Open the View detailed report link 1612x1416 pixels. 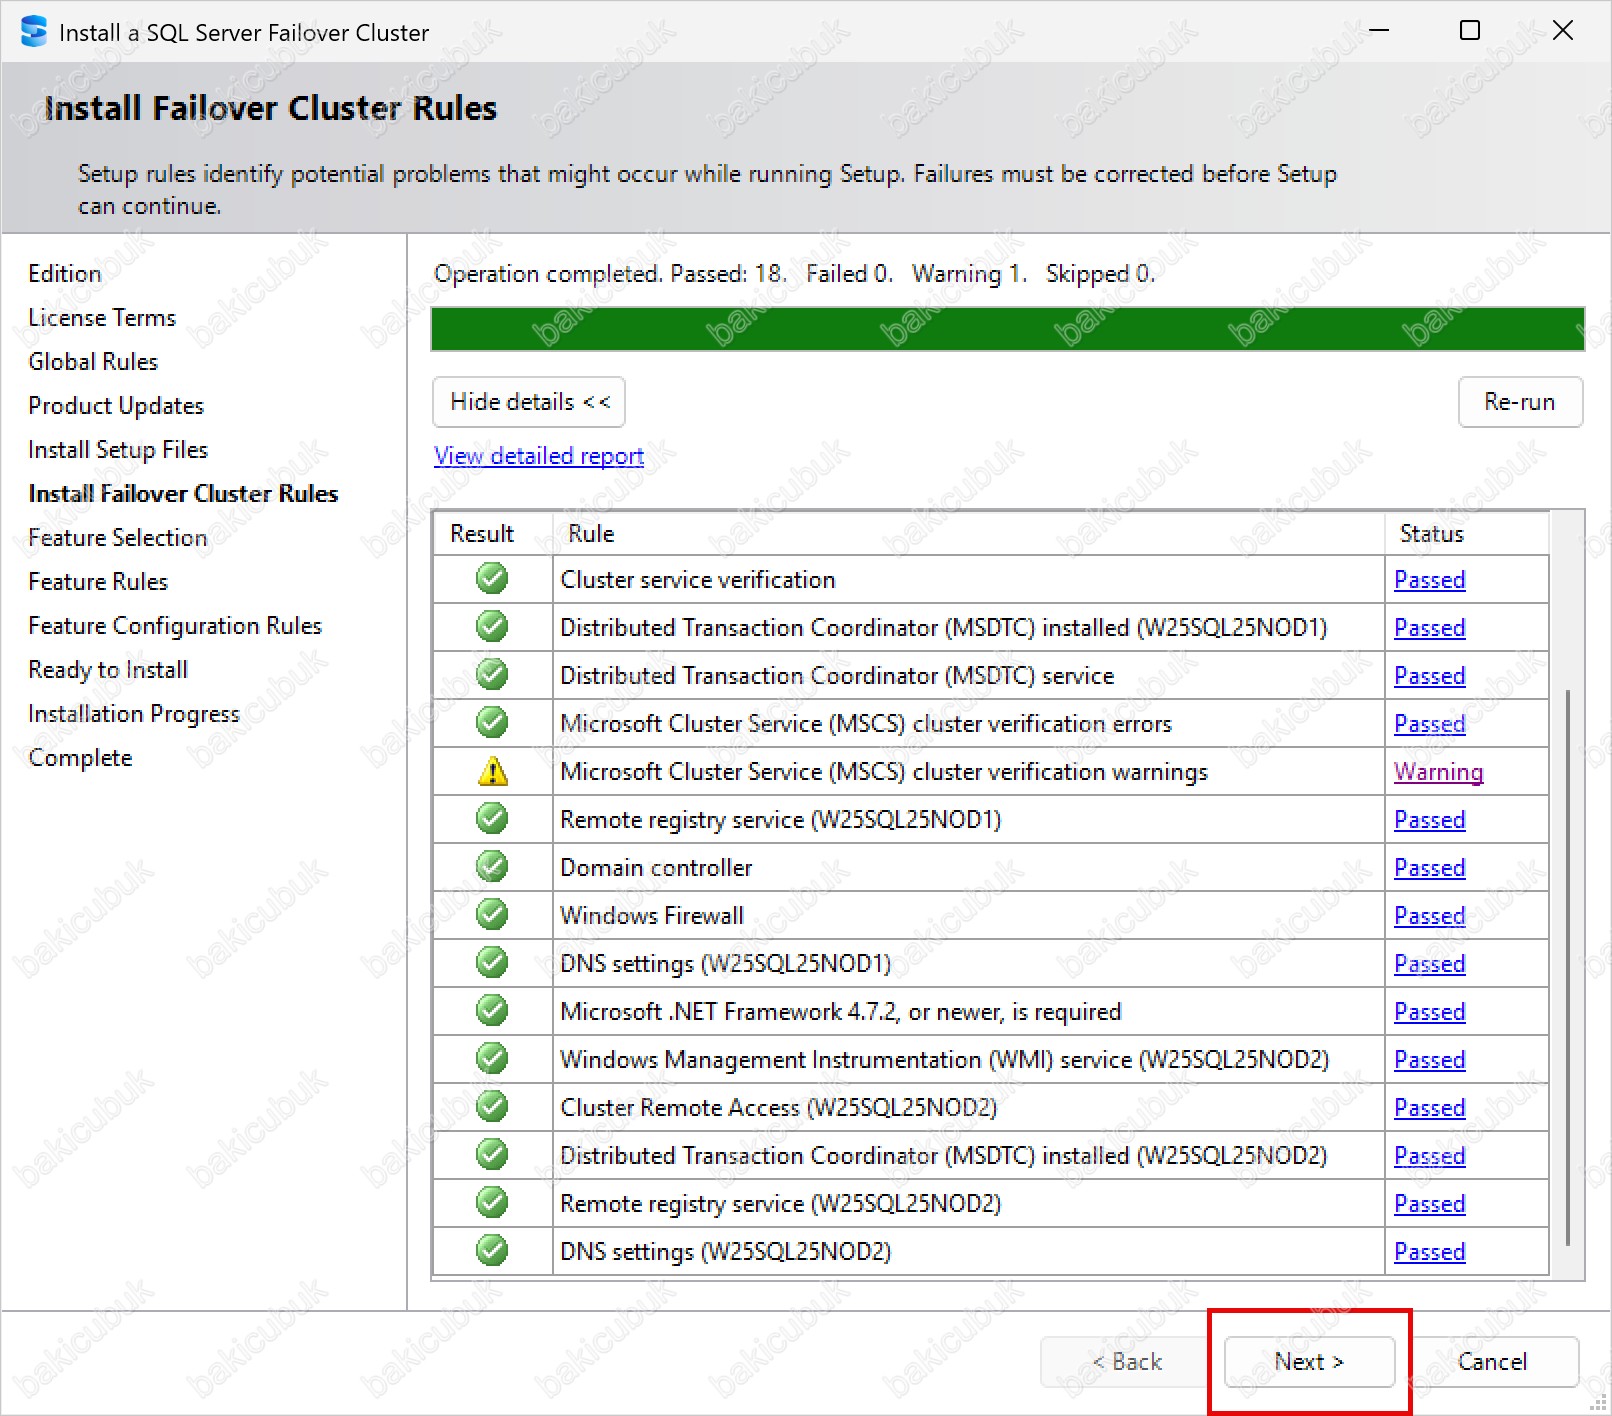pyautogui.click(x=538, y=456)
